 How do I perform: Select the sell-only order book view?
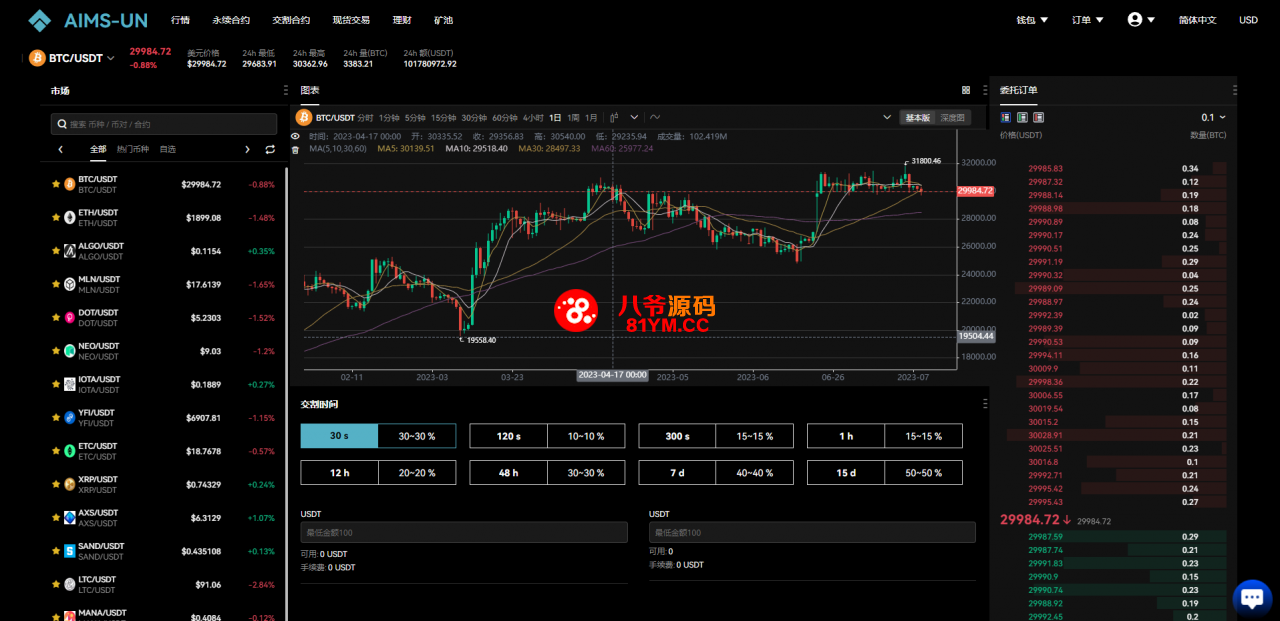1038,117
